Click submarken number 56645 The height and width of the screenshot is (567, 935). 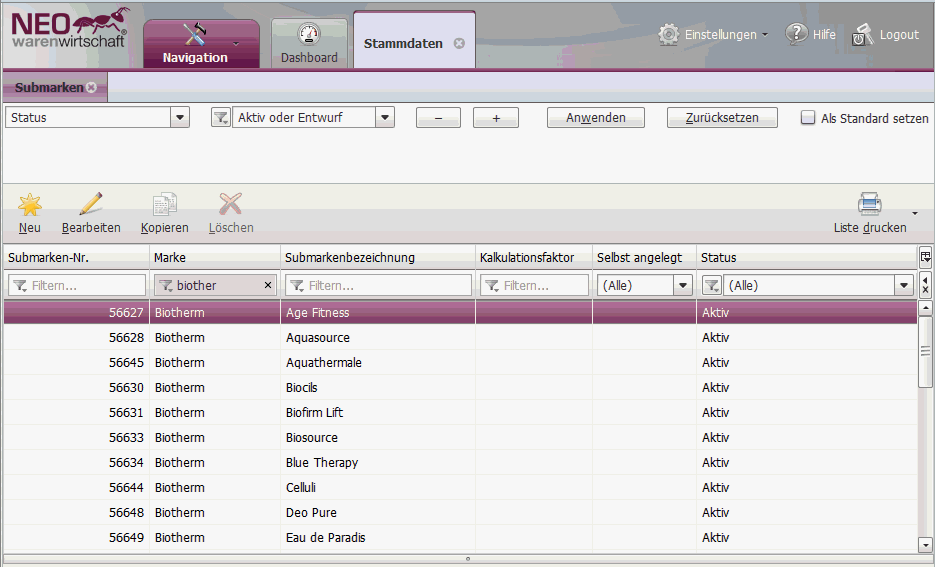click(126, 362)
